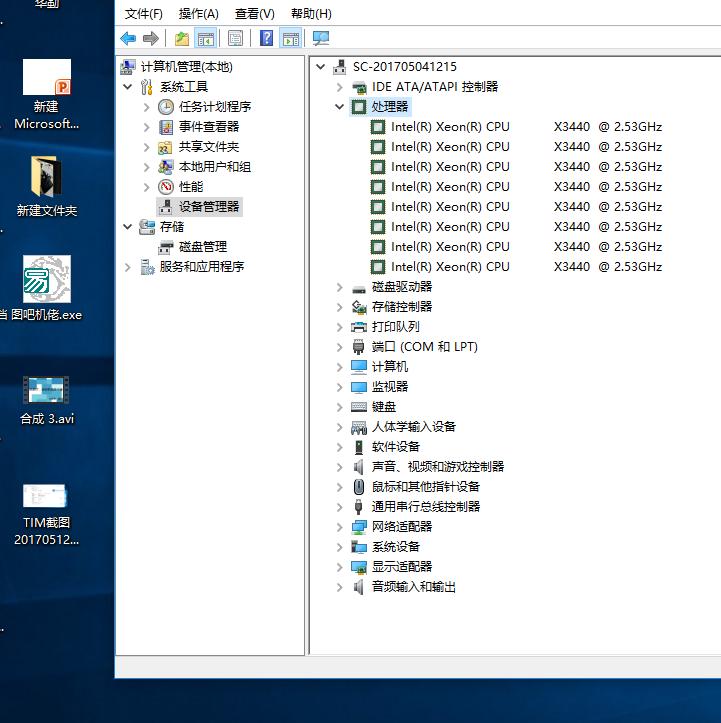Select 磁盘管理 in the left tree
Image resolution: width=721 pixels, height=723 pixels.
click(203, 247)
